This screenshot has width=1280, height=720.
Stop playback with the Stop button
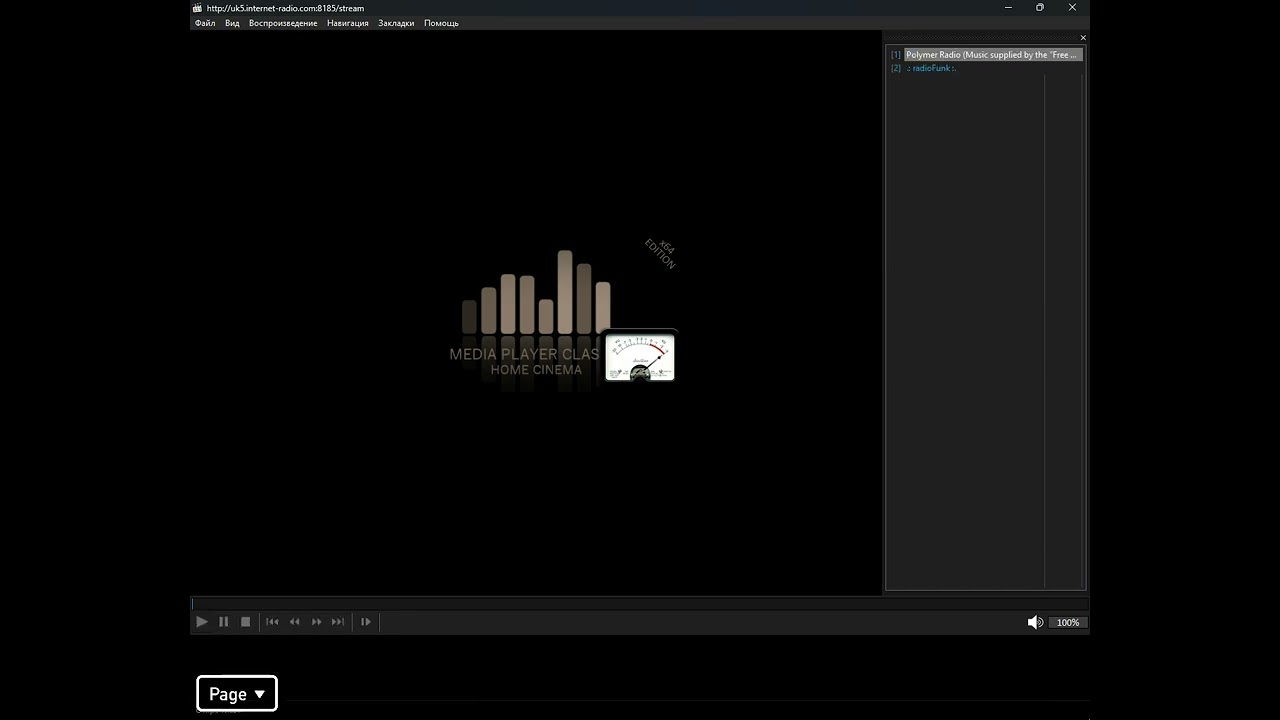point(246,622)
